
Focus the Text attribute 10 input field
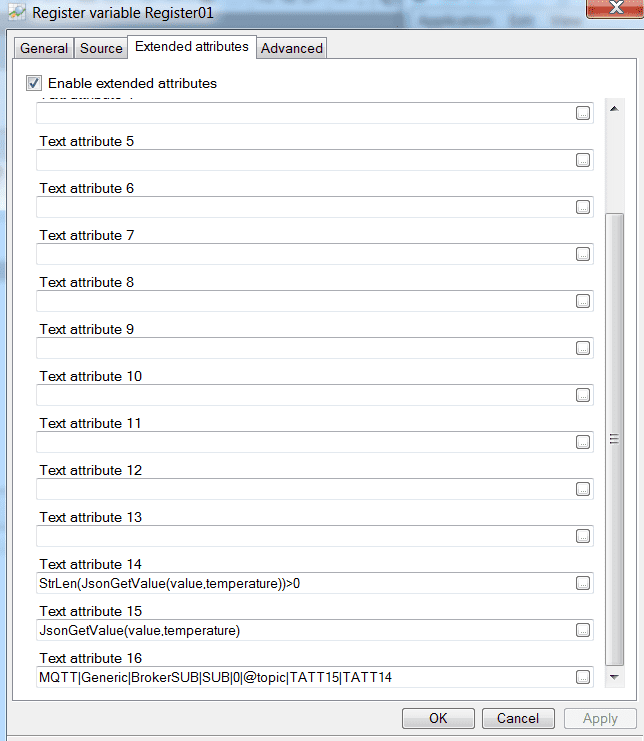(300, 395)
